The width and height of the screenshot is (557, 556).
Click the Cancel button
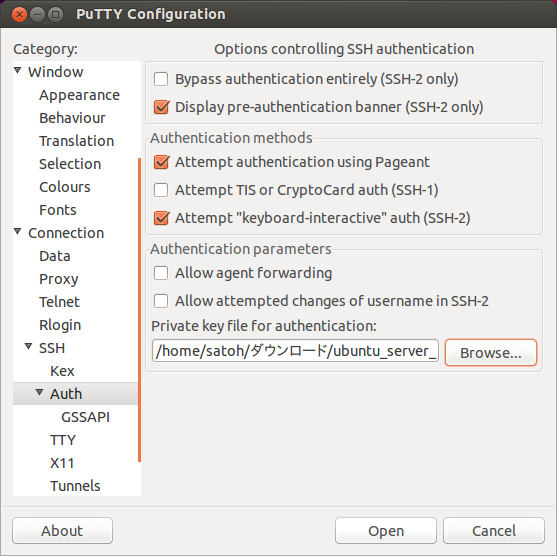coord(494,531)
